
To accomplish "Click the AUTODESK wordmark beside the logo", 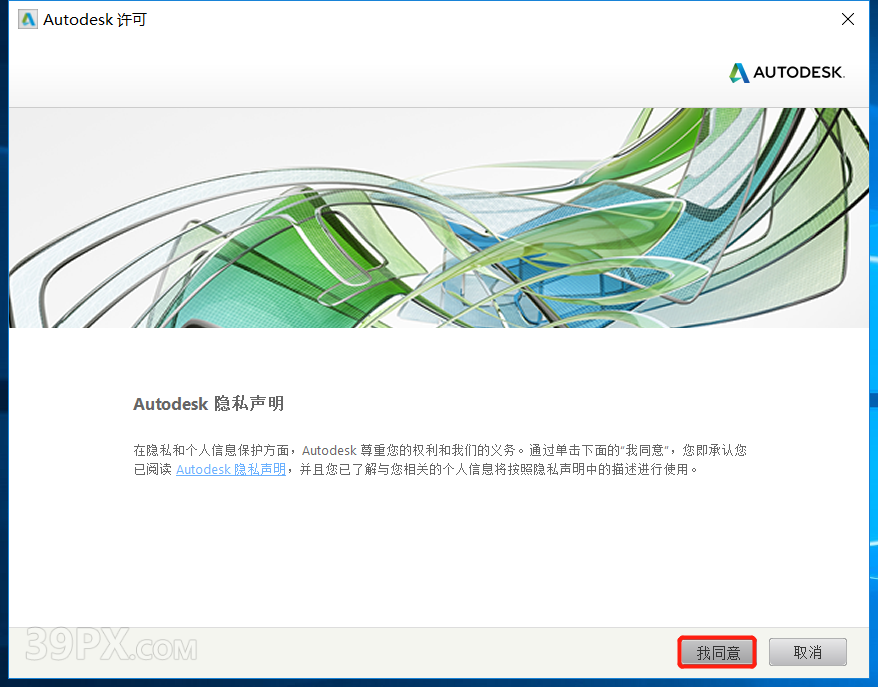I will point(798,73).
